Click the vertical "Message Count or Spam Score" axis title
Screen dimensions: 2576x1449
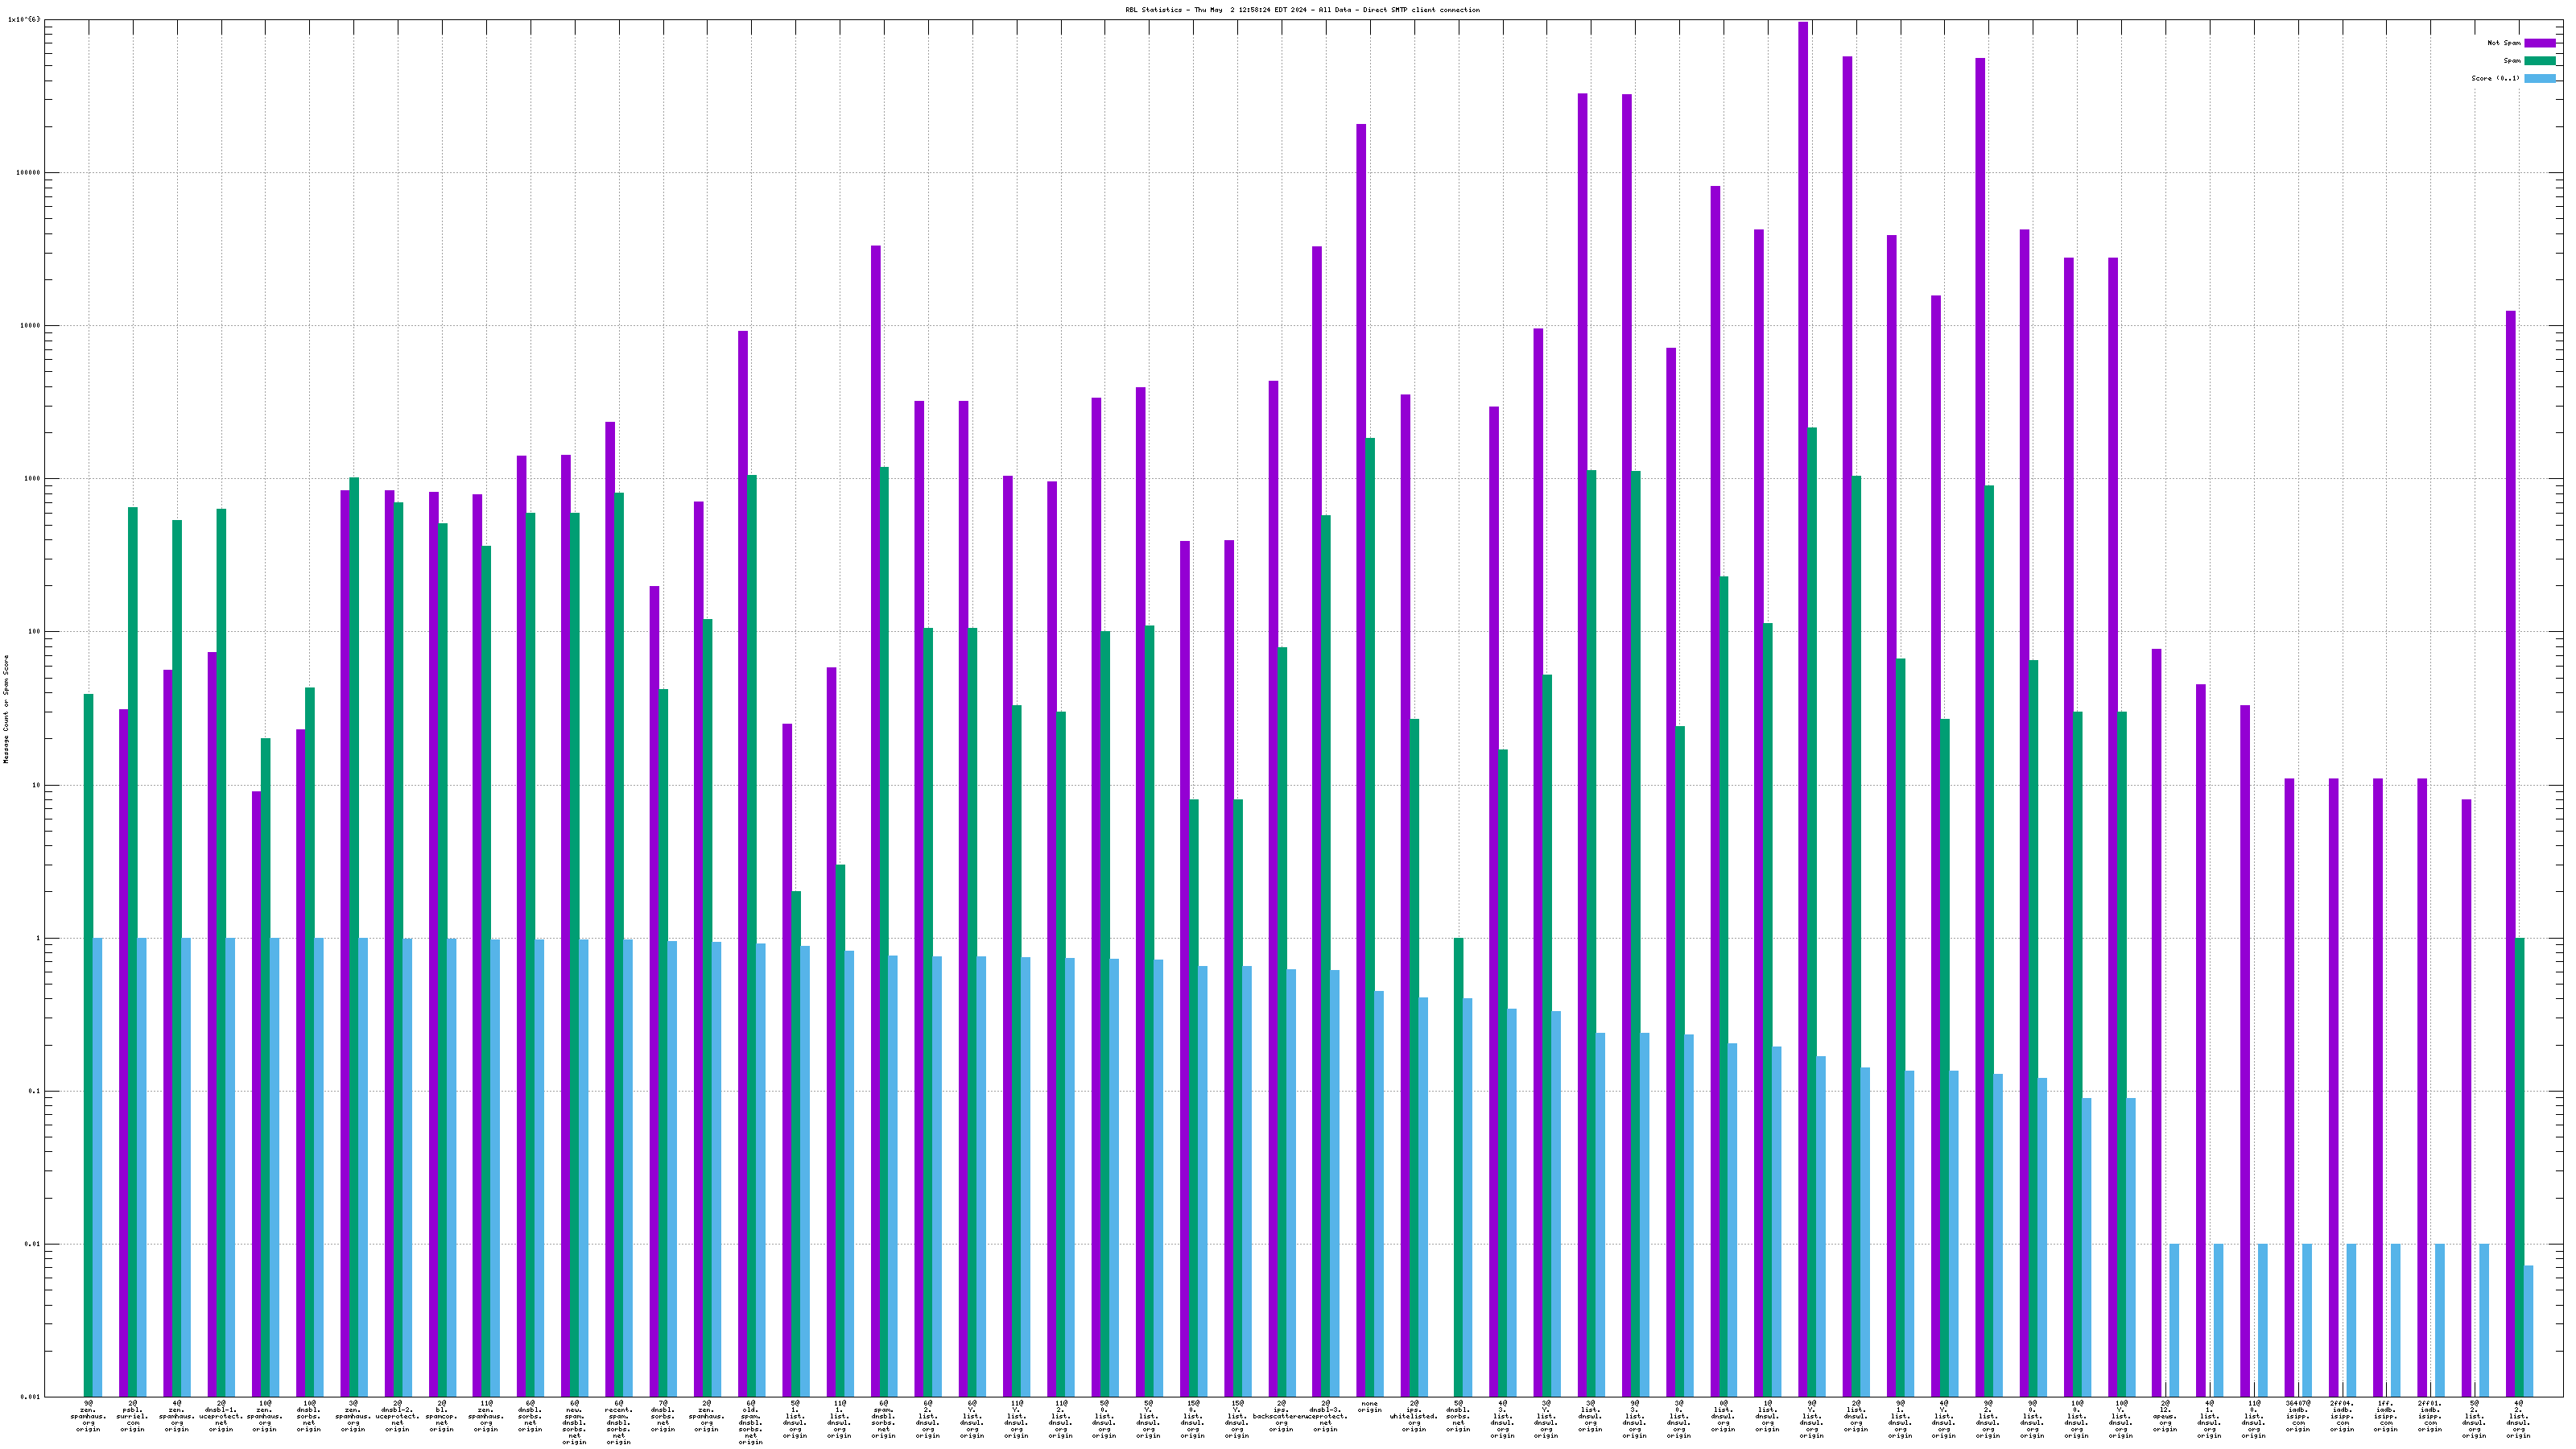pos(6,709)
